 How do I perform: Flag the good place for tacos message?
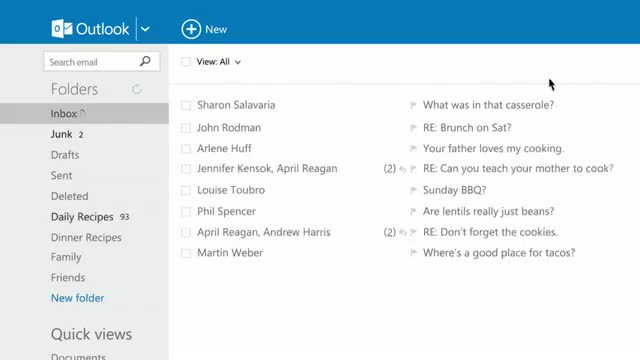[x=413, y=253]
